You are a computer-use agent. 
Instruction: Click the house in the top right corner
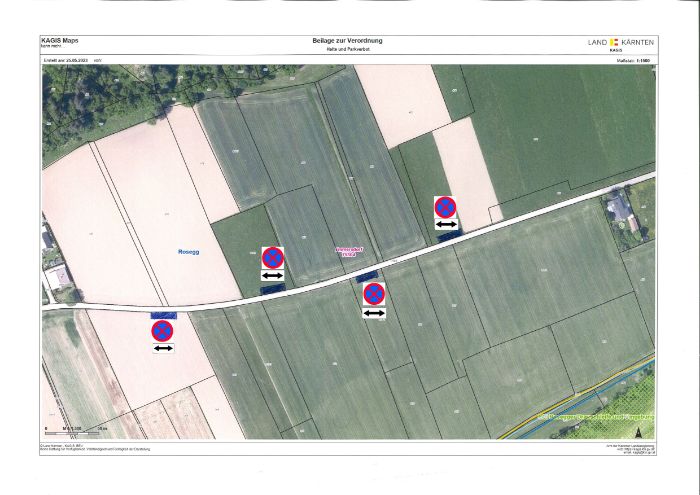[x=618, y=208]
